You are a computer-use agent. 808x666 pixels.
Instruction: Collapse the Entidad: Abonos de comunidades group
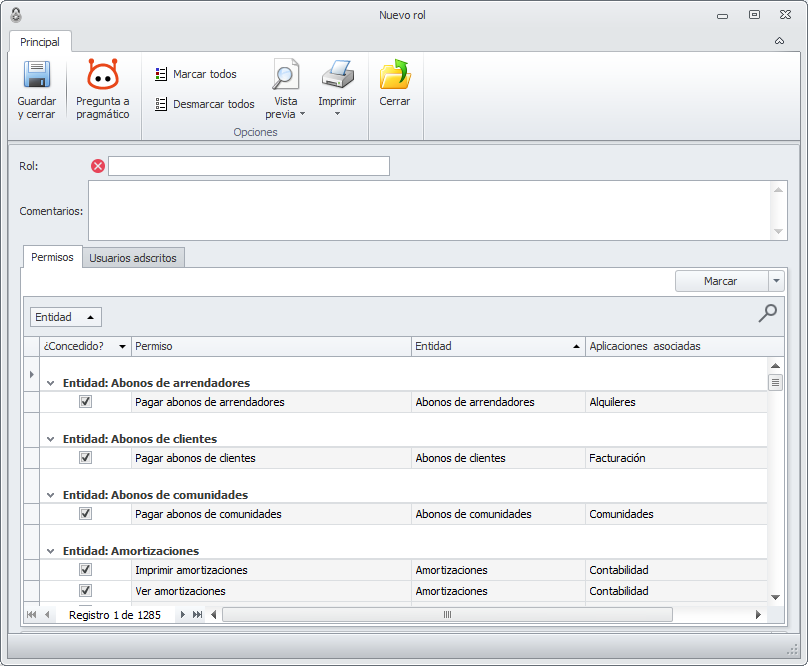point(50,495)
